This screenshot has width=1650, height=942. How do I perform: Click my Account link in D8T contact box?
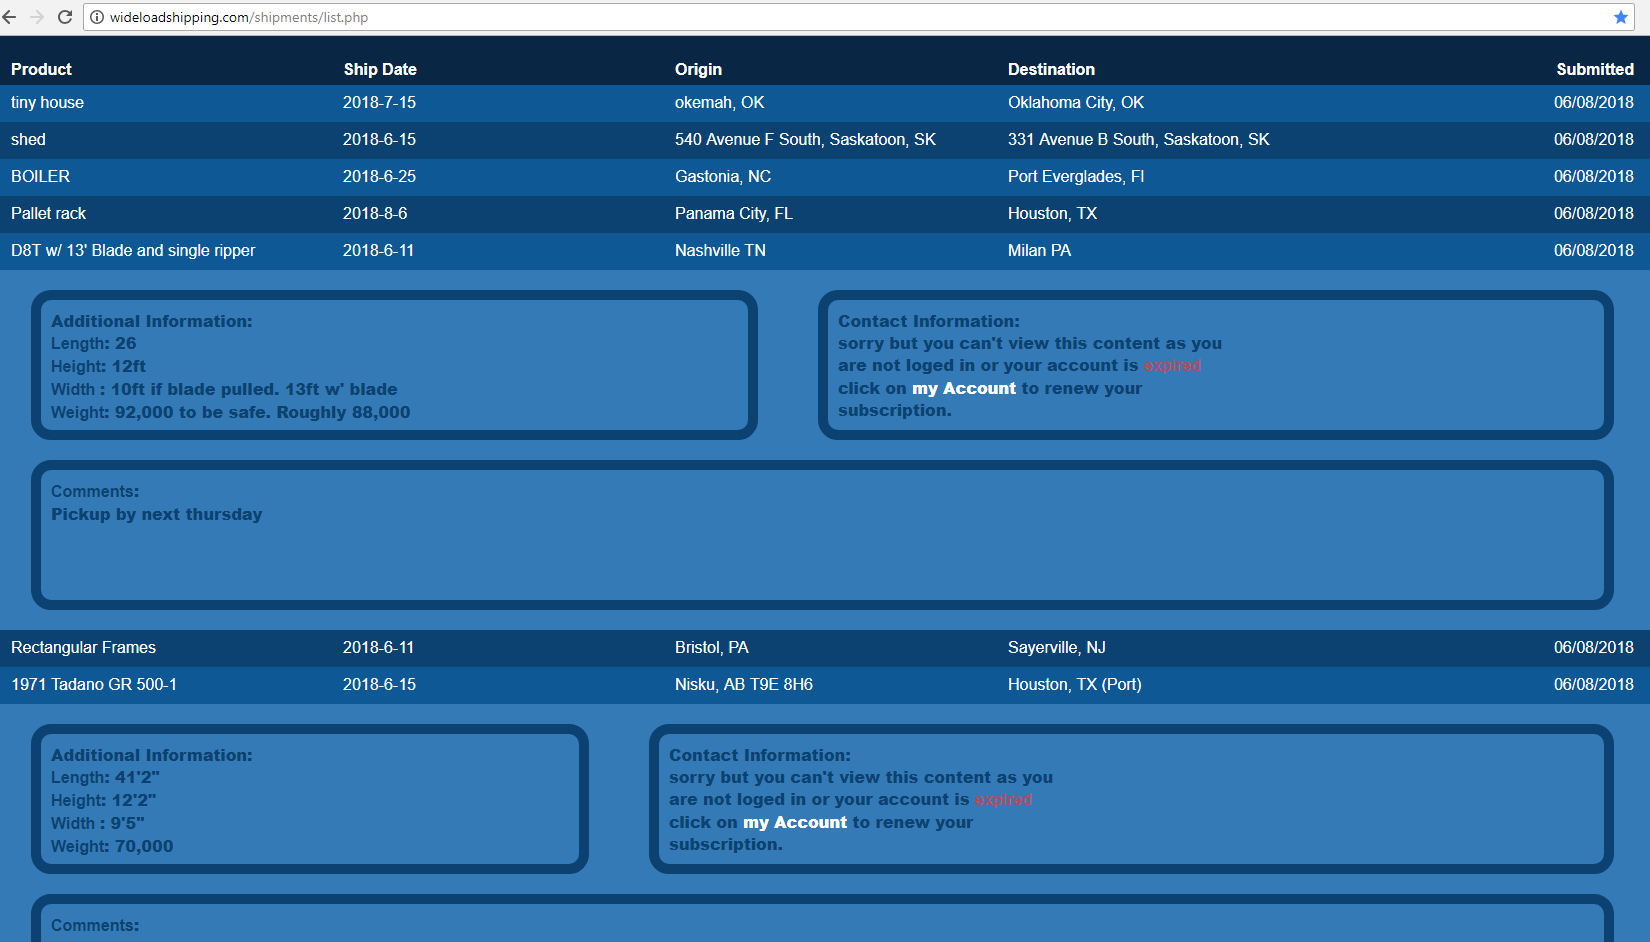click(x=964, y=388)
